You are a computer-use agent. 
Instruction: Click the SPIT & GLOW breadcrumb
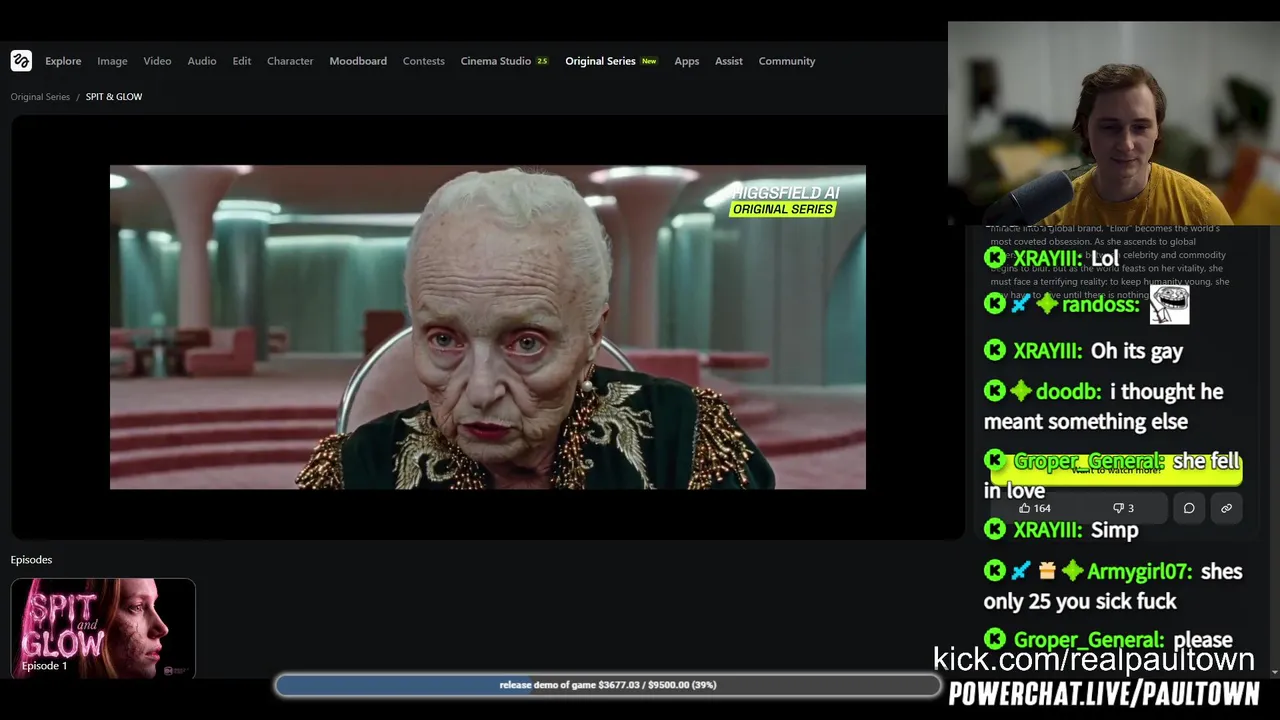pyautogui.click(x=114, y=97)
